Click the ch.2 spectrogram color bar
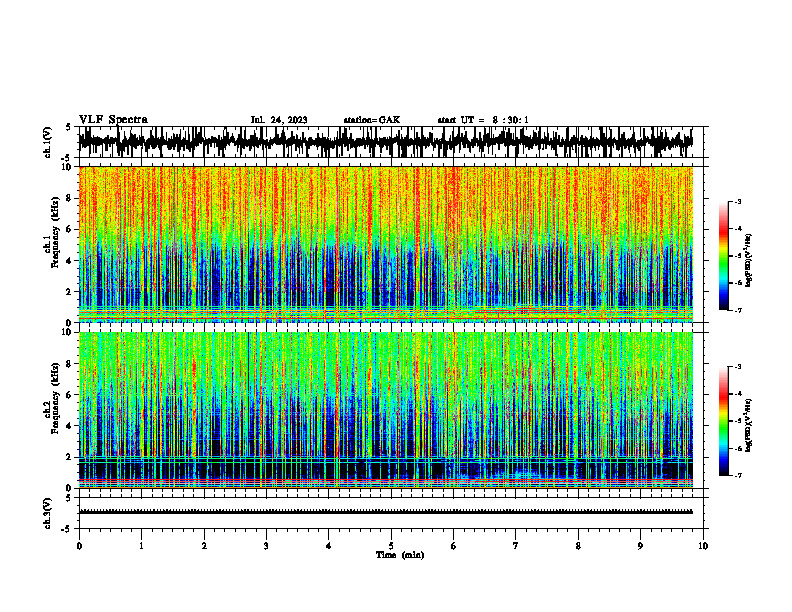This screenshot has width=792, height=612. [x=723, y=421]
